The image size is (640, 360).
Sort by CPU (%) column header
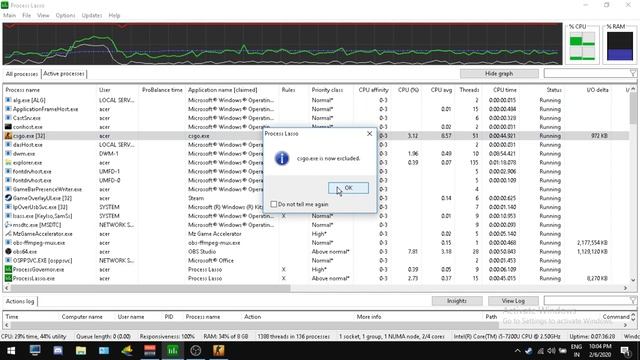(x=409, y=90)
